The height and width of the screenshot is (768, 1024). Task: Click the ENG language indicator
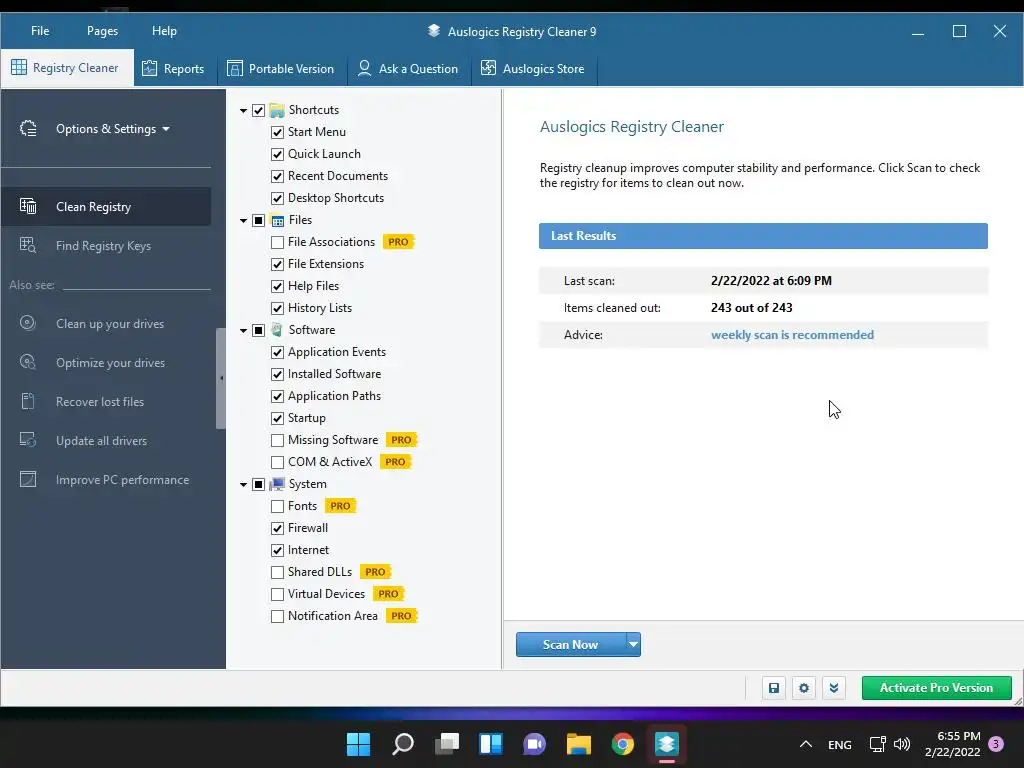839,744
